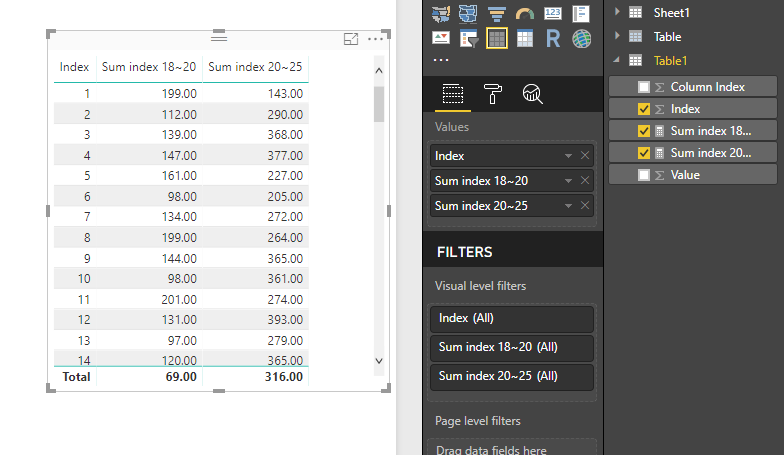Uncheck the Sum index 18... measure checkbox
Image resolution: width=784 pixels, height=455 pixels.
point(644,131)
